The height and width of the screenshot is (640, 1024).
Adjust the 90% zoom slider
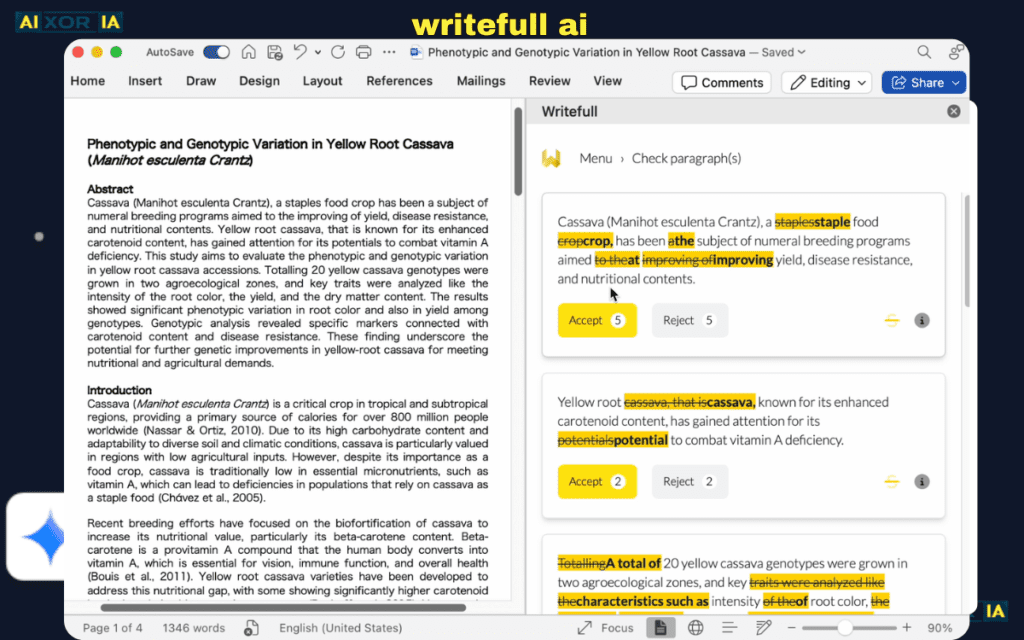845,628
